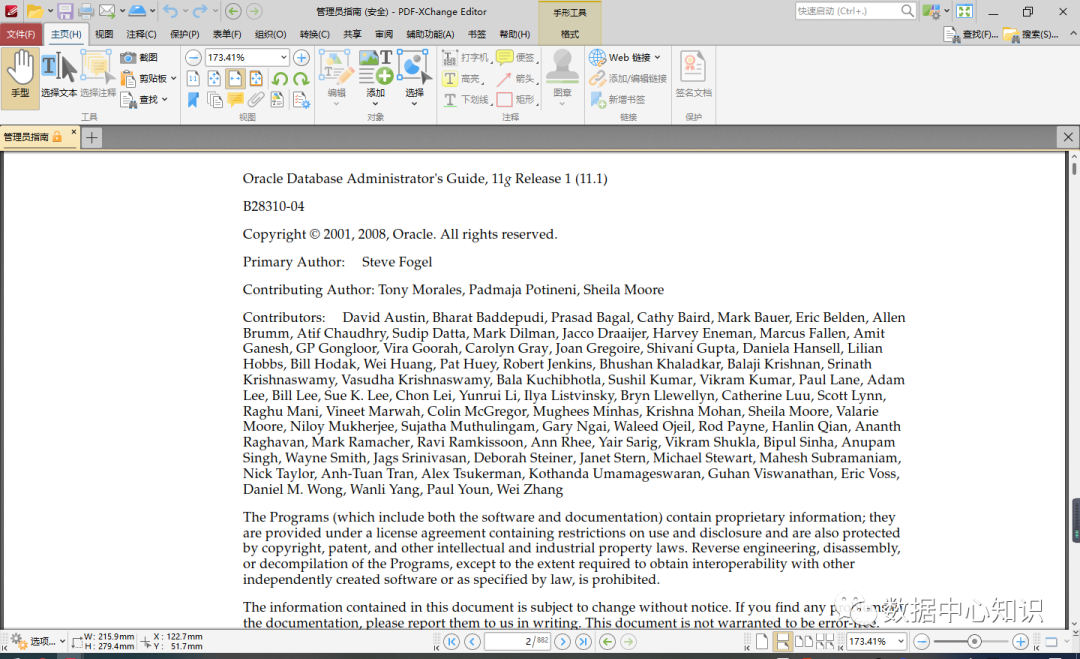Enable single page layout in the status bar

762,642
